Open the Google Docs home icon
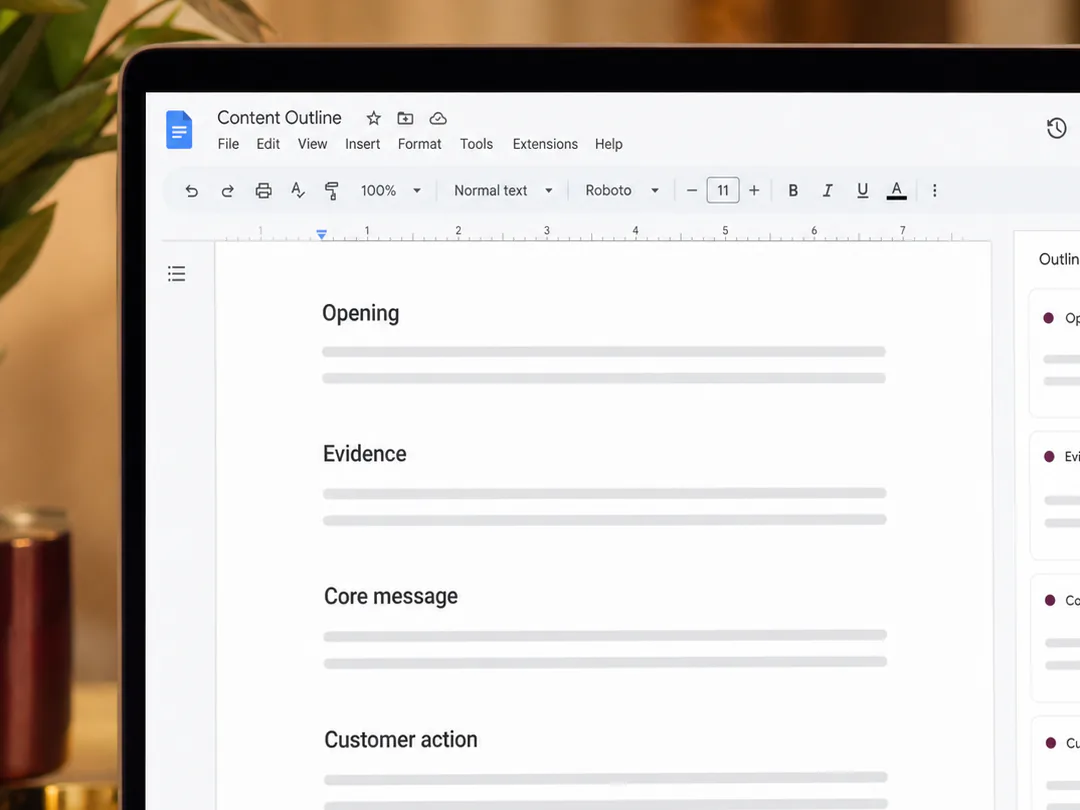Screen dimensions: 1080x810 (179, 129)
